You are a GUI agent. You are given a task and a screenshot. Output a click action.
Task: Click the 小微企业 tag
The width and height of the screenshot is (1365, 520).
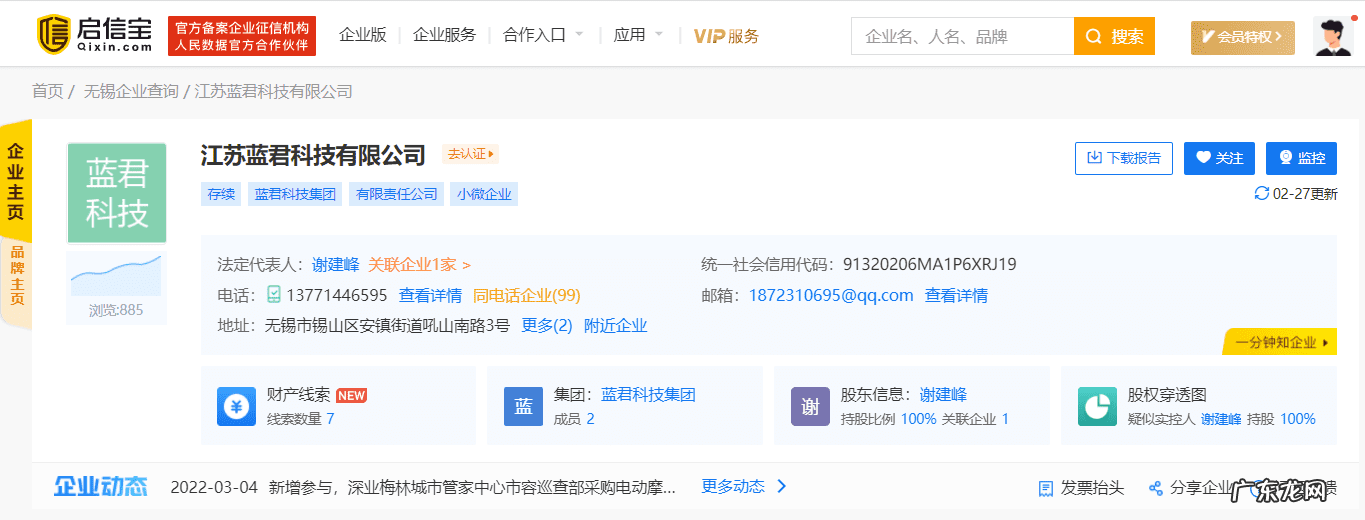click(x=485, y=194)
